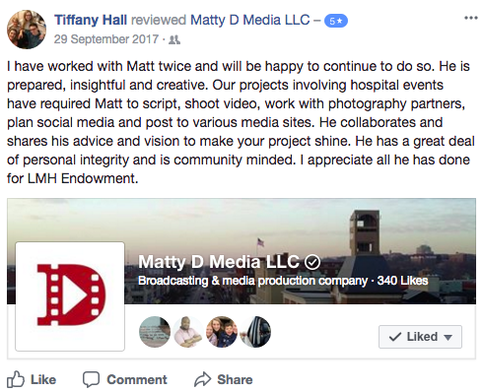Click the 29 September 2017 timestamp

(106, 39)
